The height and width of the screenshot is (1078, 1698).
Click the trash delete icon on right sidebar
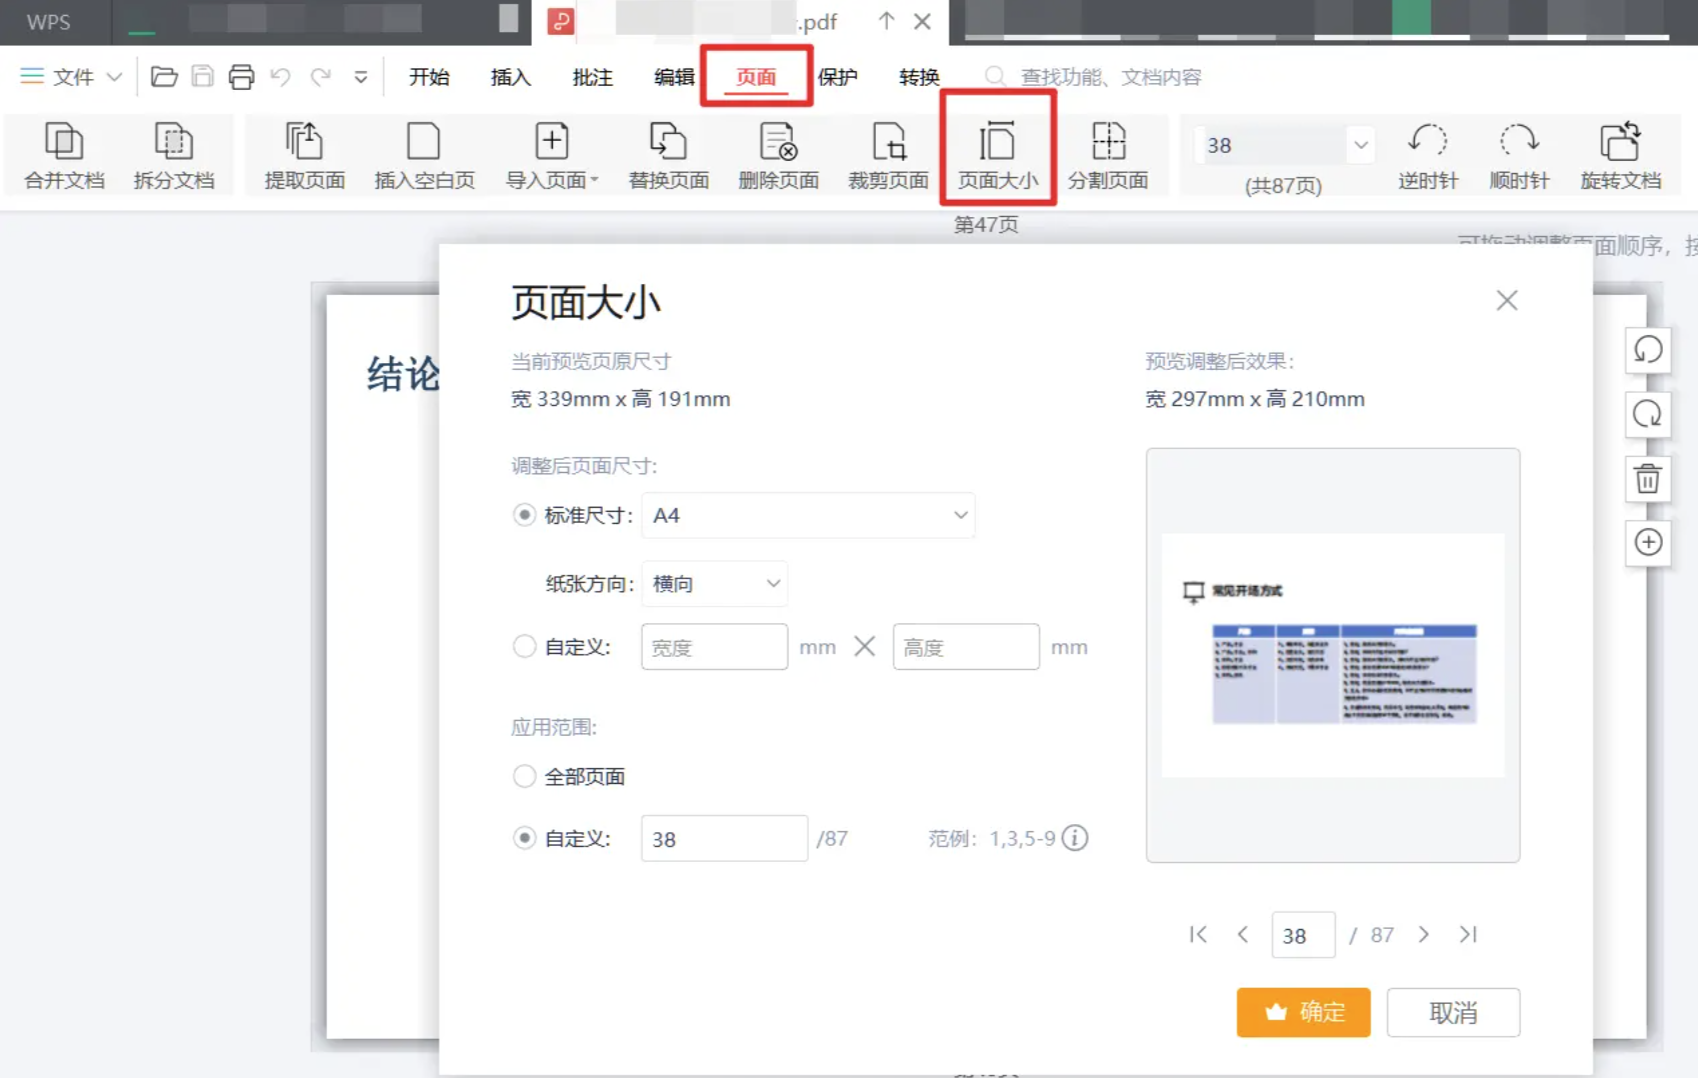point(1648,478)
